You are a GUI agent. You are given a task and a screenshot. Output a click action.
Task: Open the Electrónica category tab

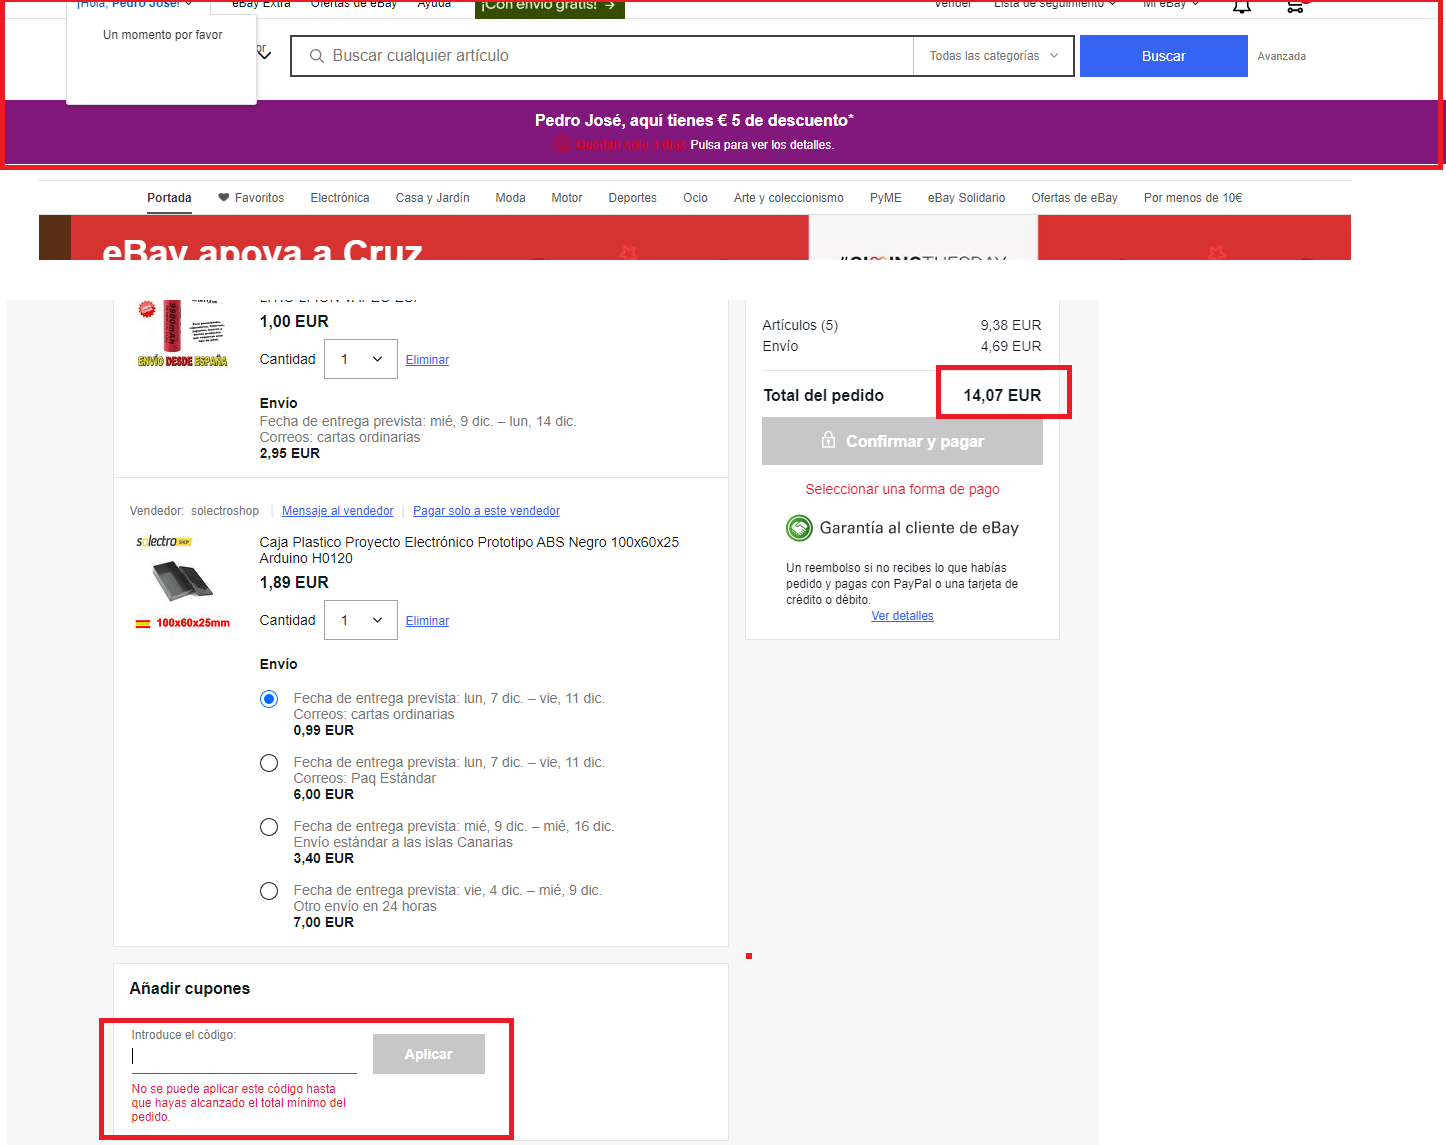click(340, 198)
